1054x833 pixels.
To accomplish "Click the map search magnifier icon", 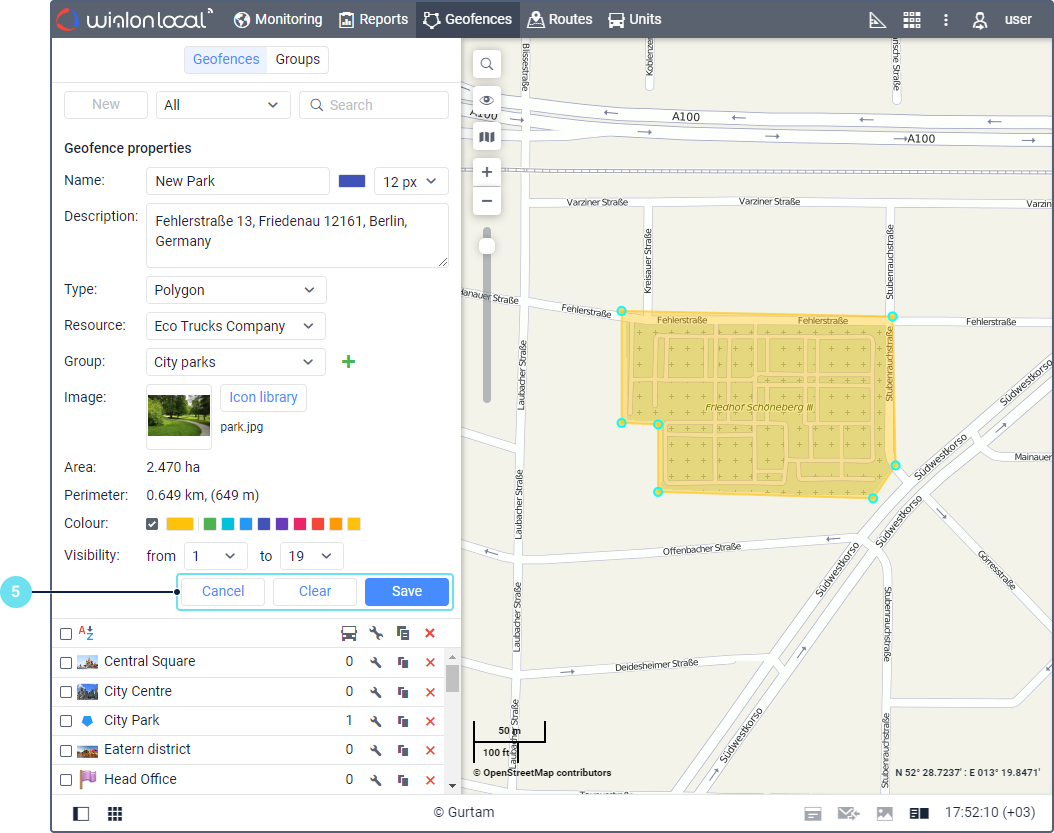I will click(x=487, y=65).
